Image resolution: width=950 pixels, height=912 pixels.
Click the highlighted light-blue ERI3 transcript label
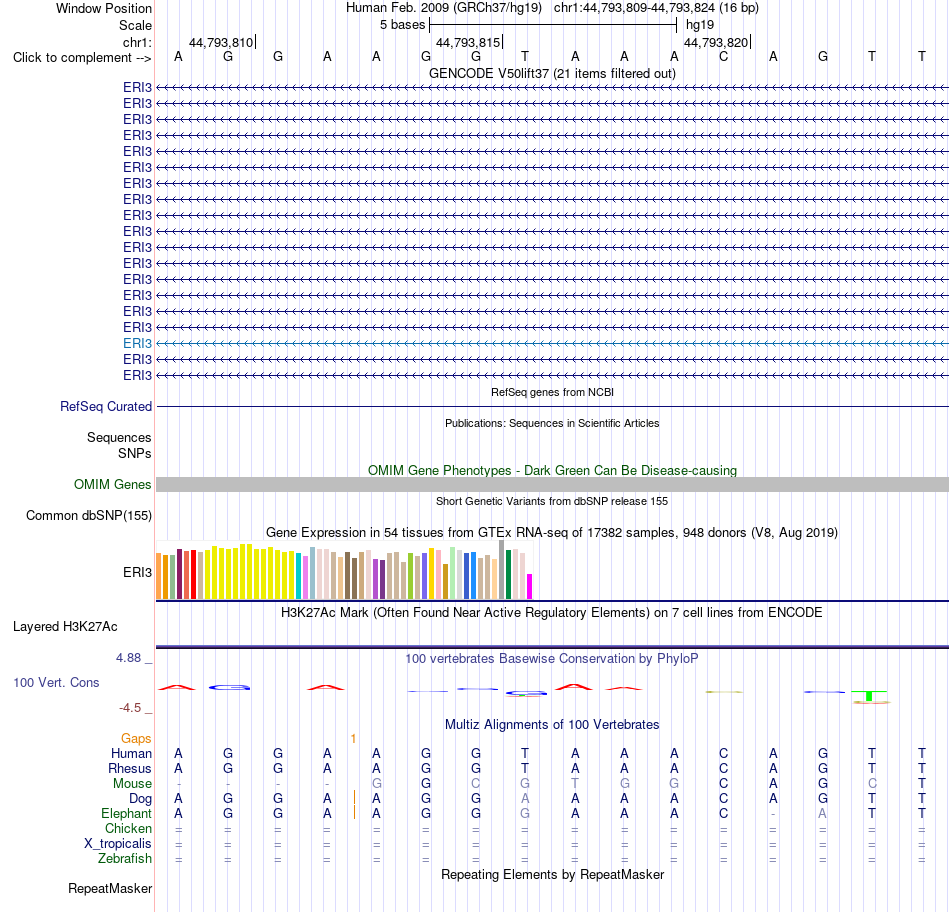[x=137, y=344]
